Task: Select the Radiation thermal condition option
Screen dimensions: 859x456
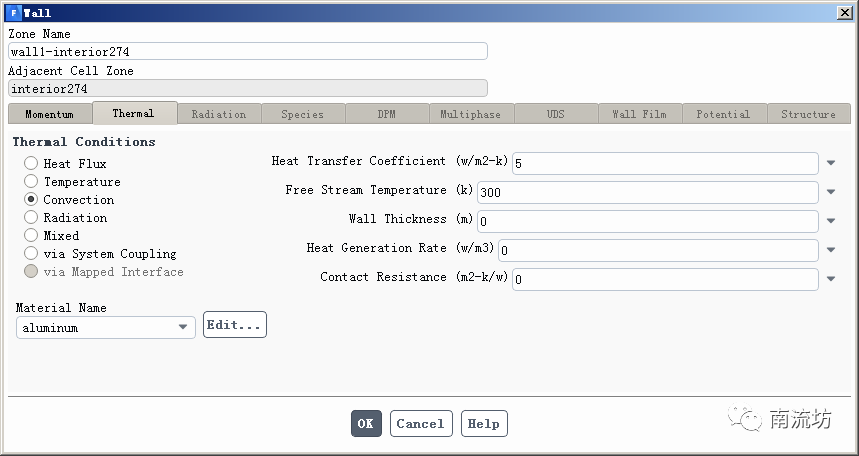Action: [x=31, y=217]
